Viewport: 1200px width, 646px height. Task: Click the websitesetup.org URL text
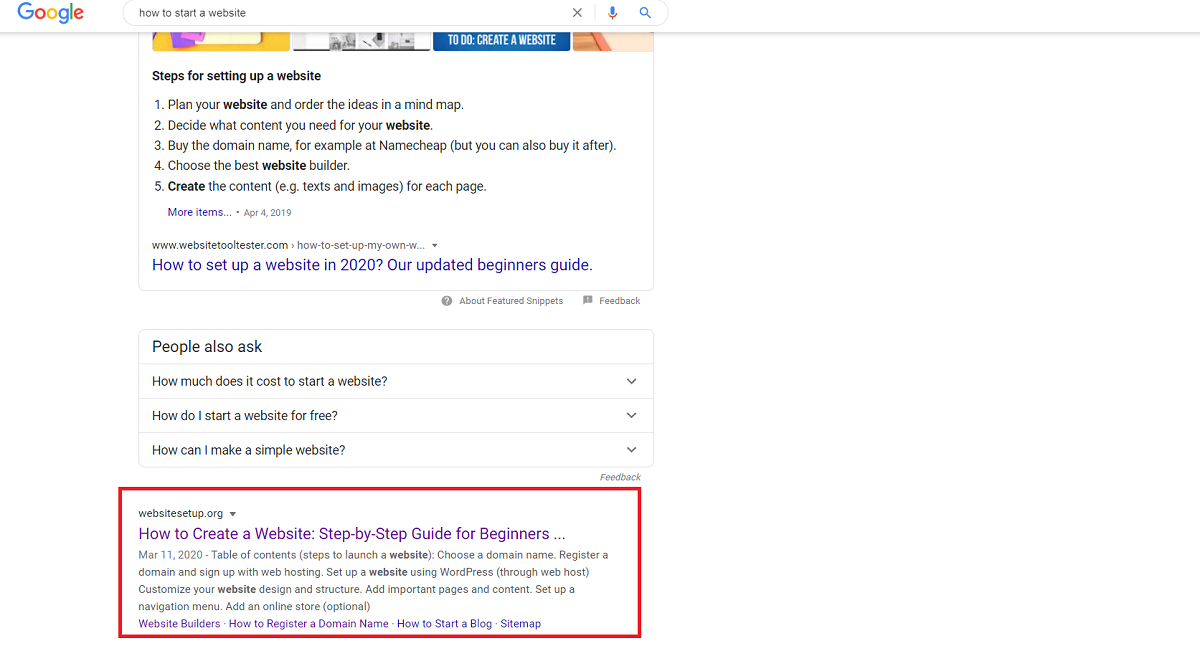(x=180, y=514)
